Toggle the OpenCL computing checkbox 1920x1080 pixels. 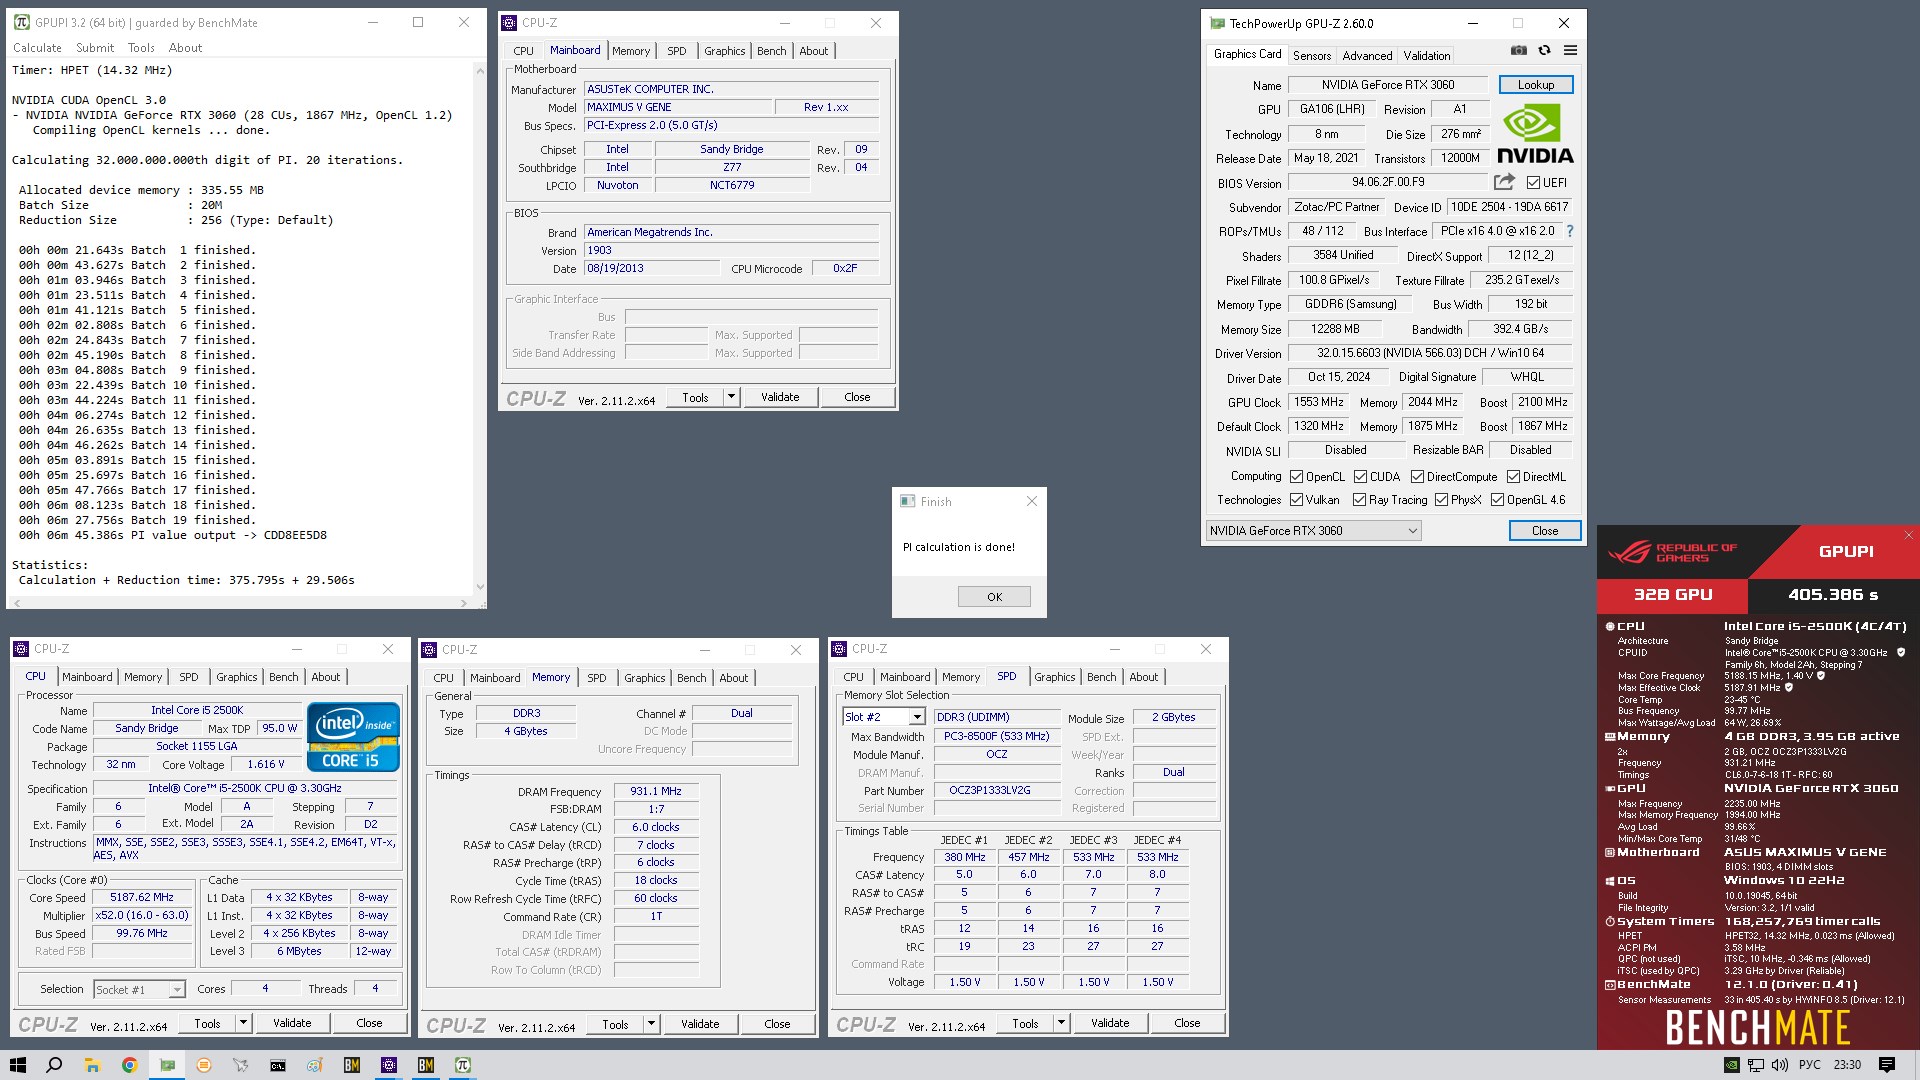[x=1296, y=477]
